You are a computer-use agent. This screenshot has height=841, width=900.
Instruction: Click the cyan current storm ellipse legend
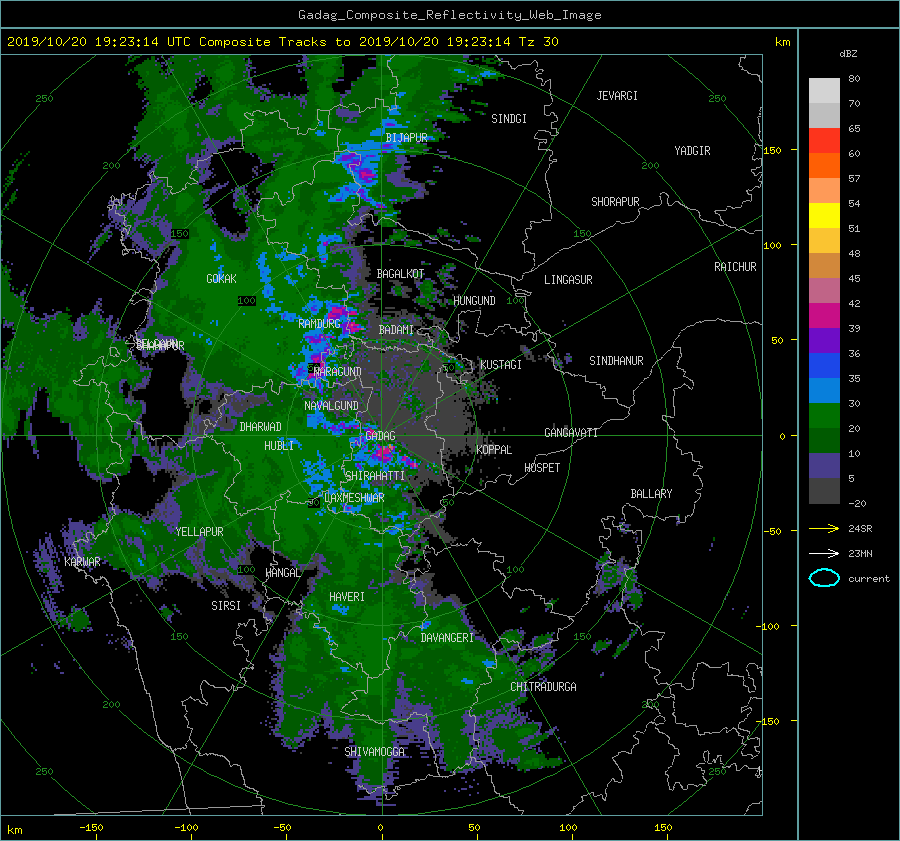click(824, 578)
